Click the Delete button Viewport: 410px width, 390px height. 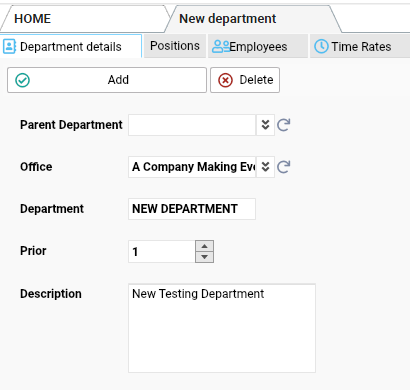(x=245, y=80)
